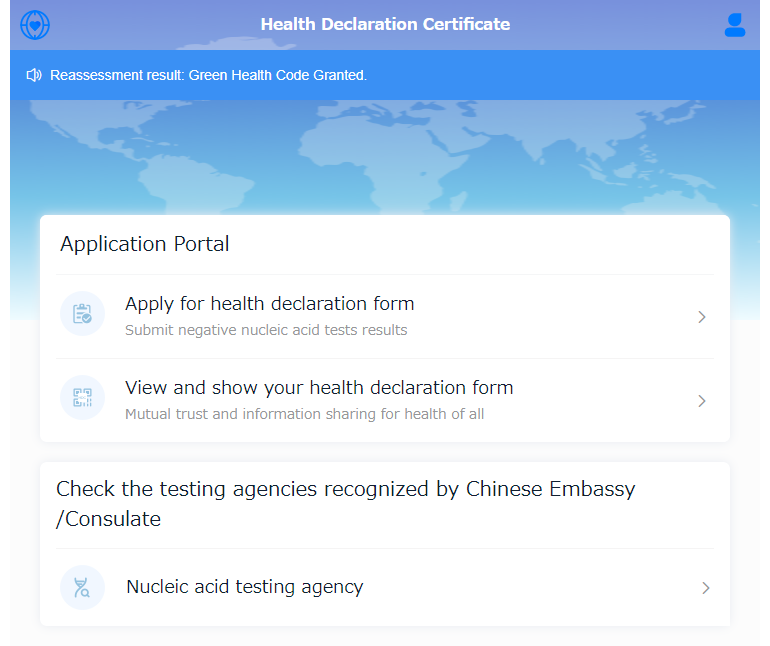Click Mutual trust and information sharing subtitle
The height and width of the screenshot is (646, 770).
pos(304,414)
